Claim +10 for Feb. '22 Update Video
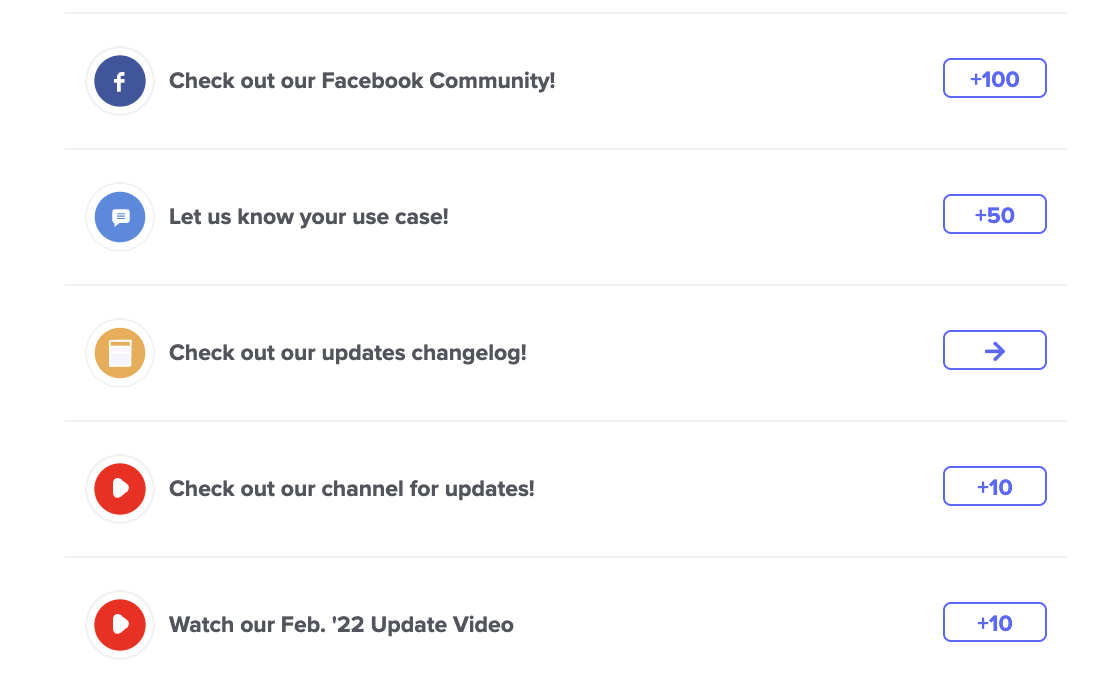1114x682 pixels. (x=995, y=622)
